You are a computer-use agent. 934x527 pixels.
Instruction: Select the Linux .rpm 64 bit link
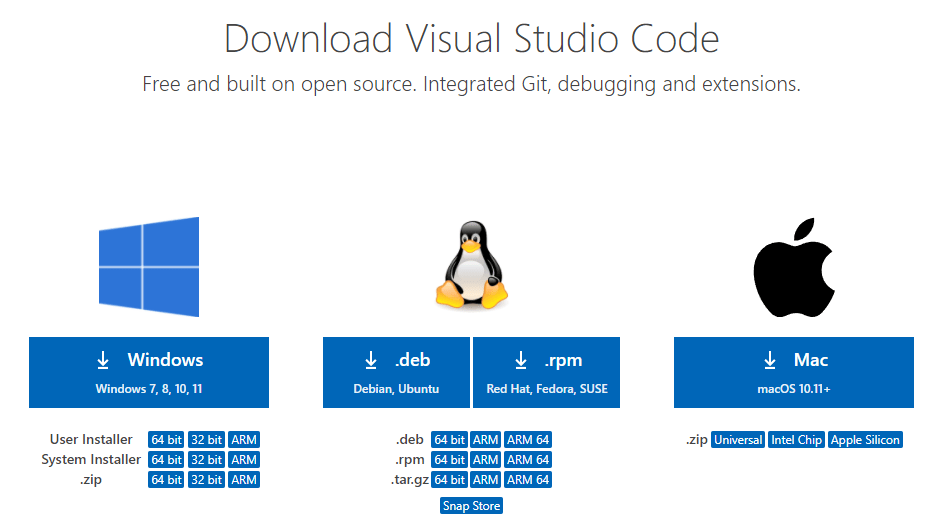(449, 460)
